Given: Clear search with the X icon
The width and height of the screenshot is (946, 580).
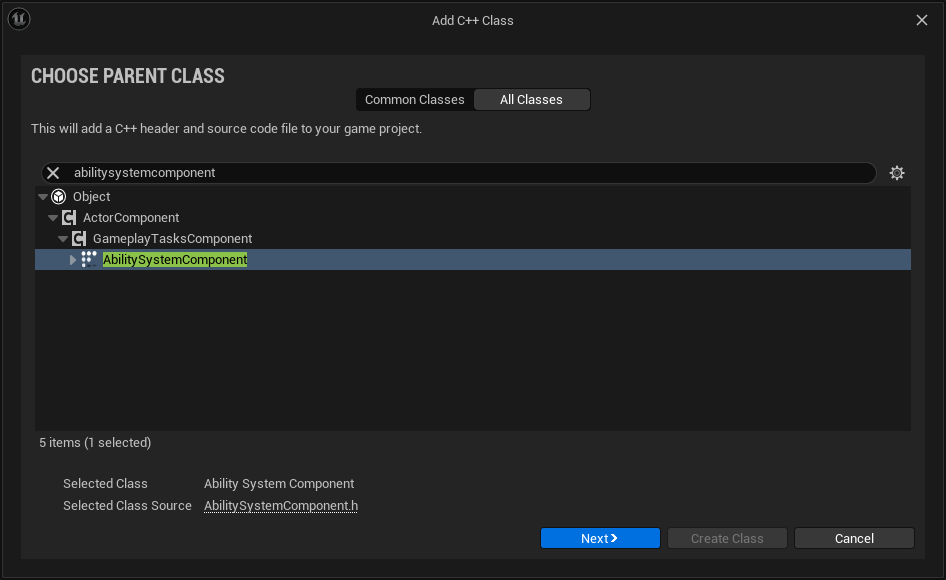Looking at the screenshot, I should click(53, 173).
